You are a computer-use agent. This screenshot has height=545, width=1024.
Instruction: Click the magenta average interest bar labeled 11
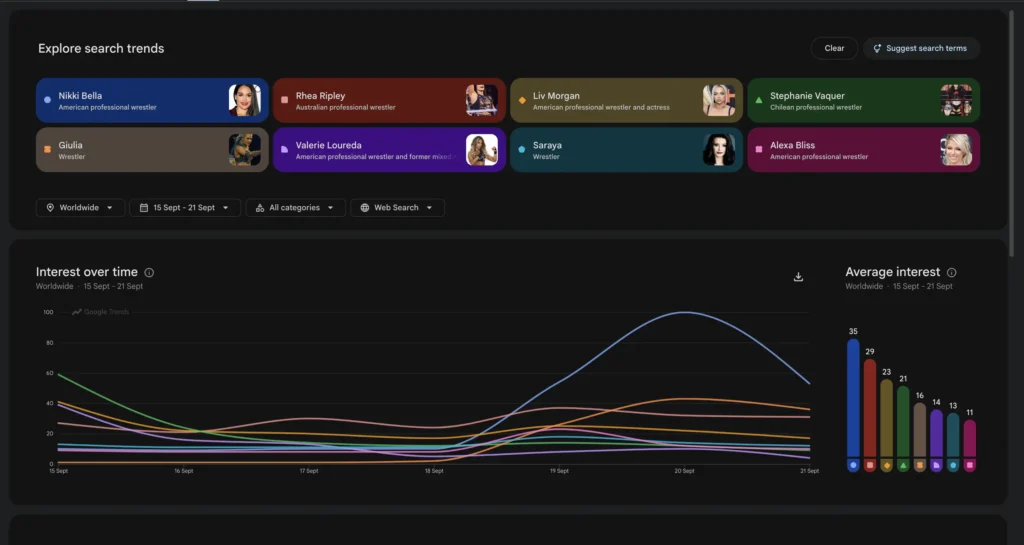[x=970, y=439]
